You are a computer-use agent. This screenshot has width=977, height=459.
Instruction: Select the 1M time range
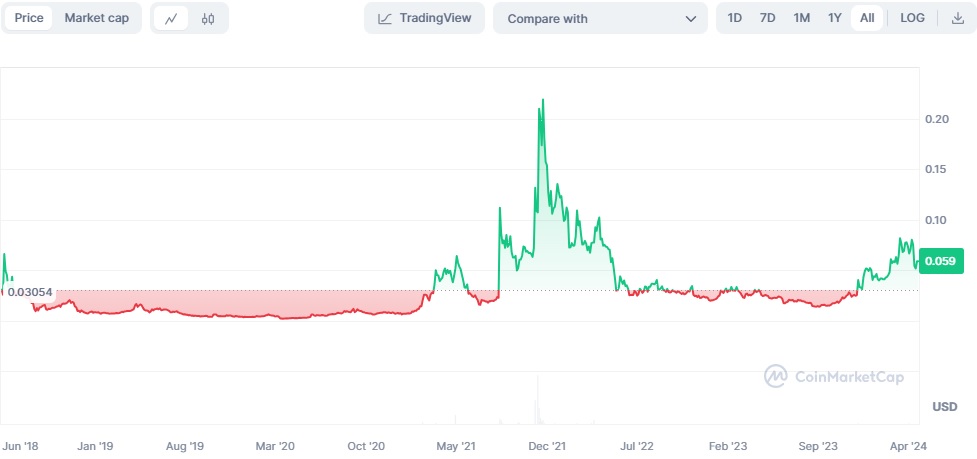coord(801,18)
